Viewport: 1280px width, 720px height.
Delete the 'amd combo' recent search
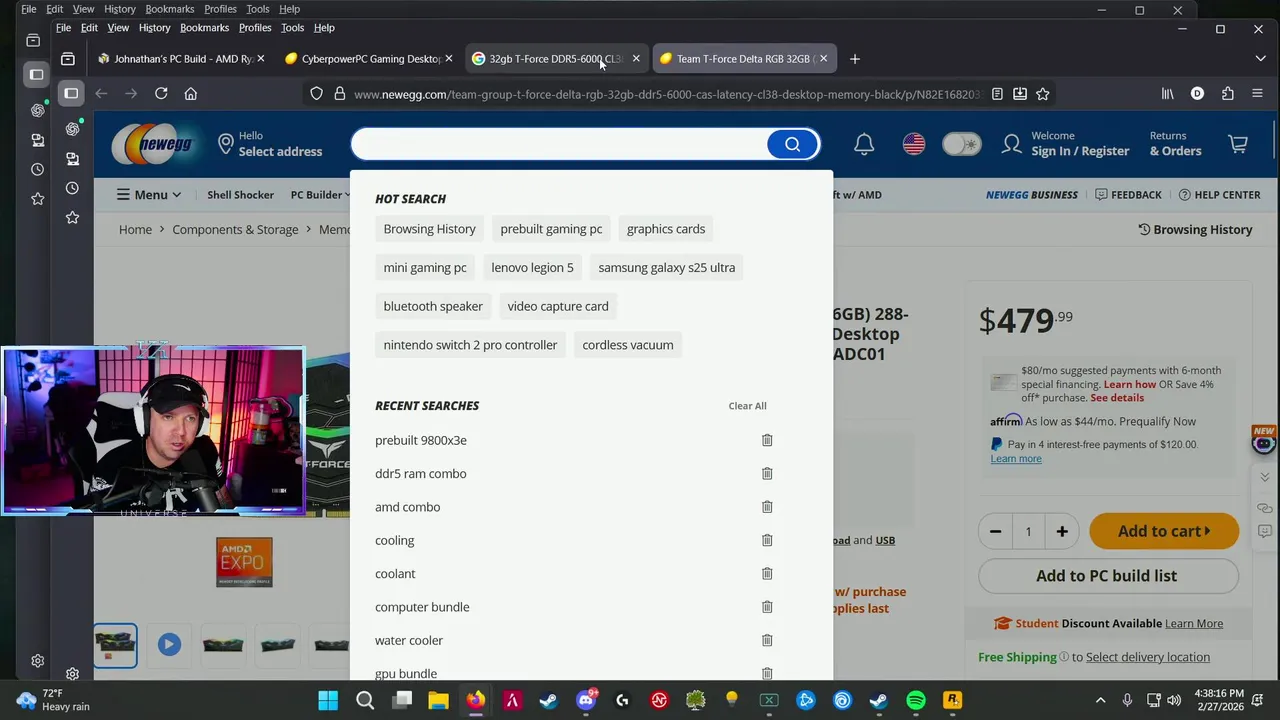(767, 507)
